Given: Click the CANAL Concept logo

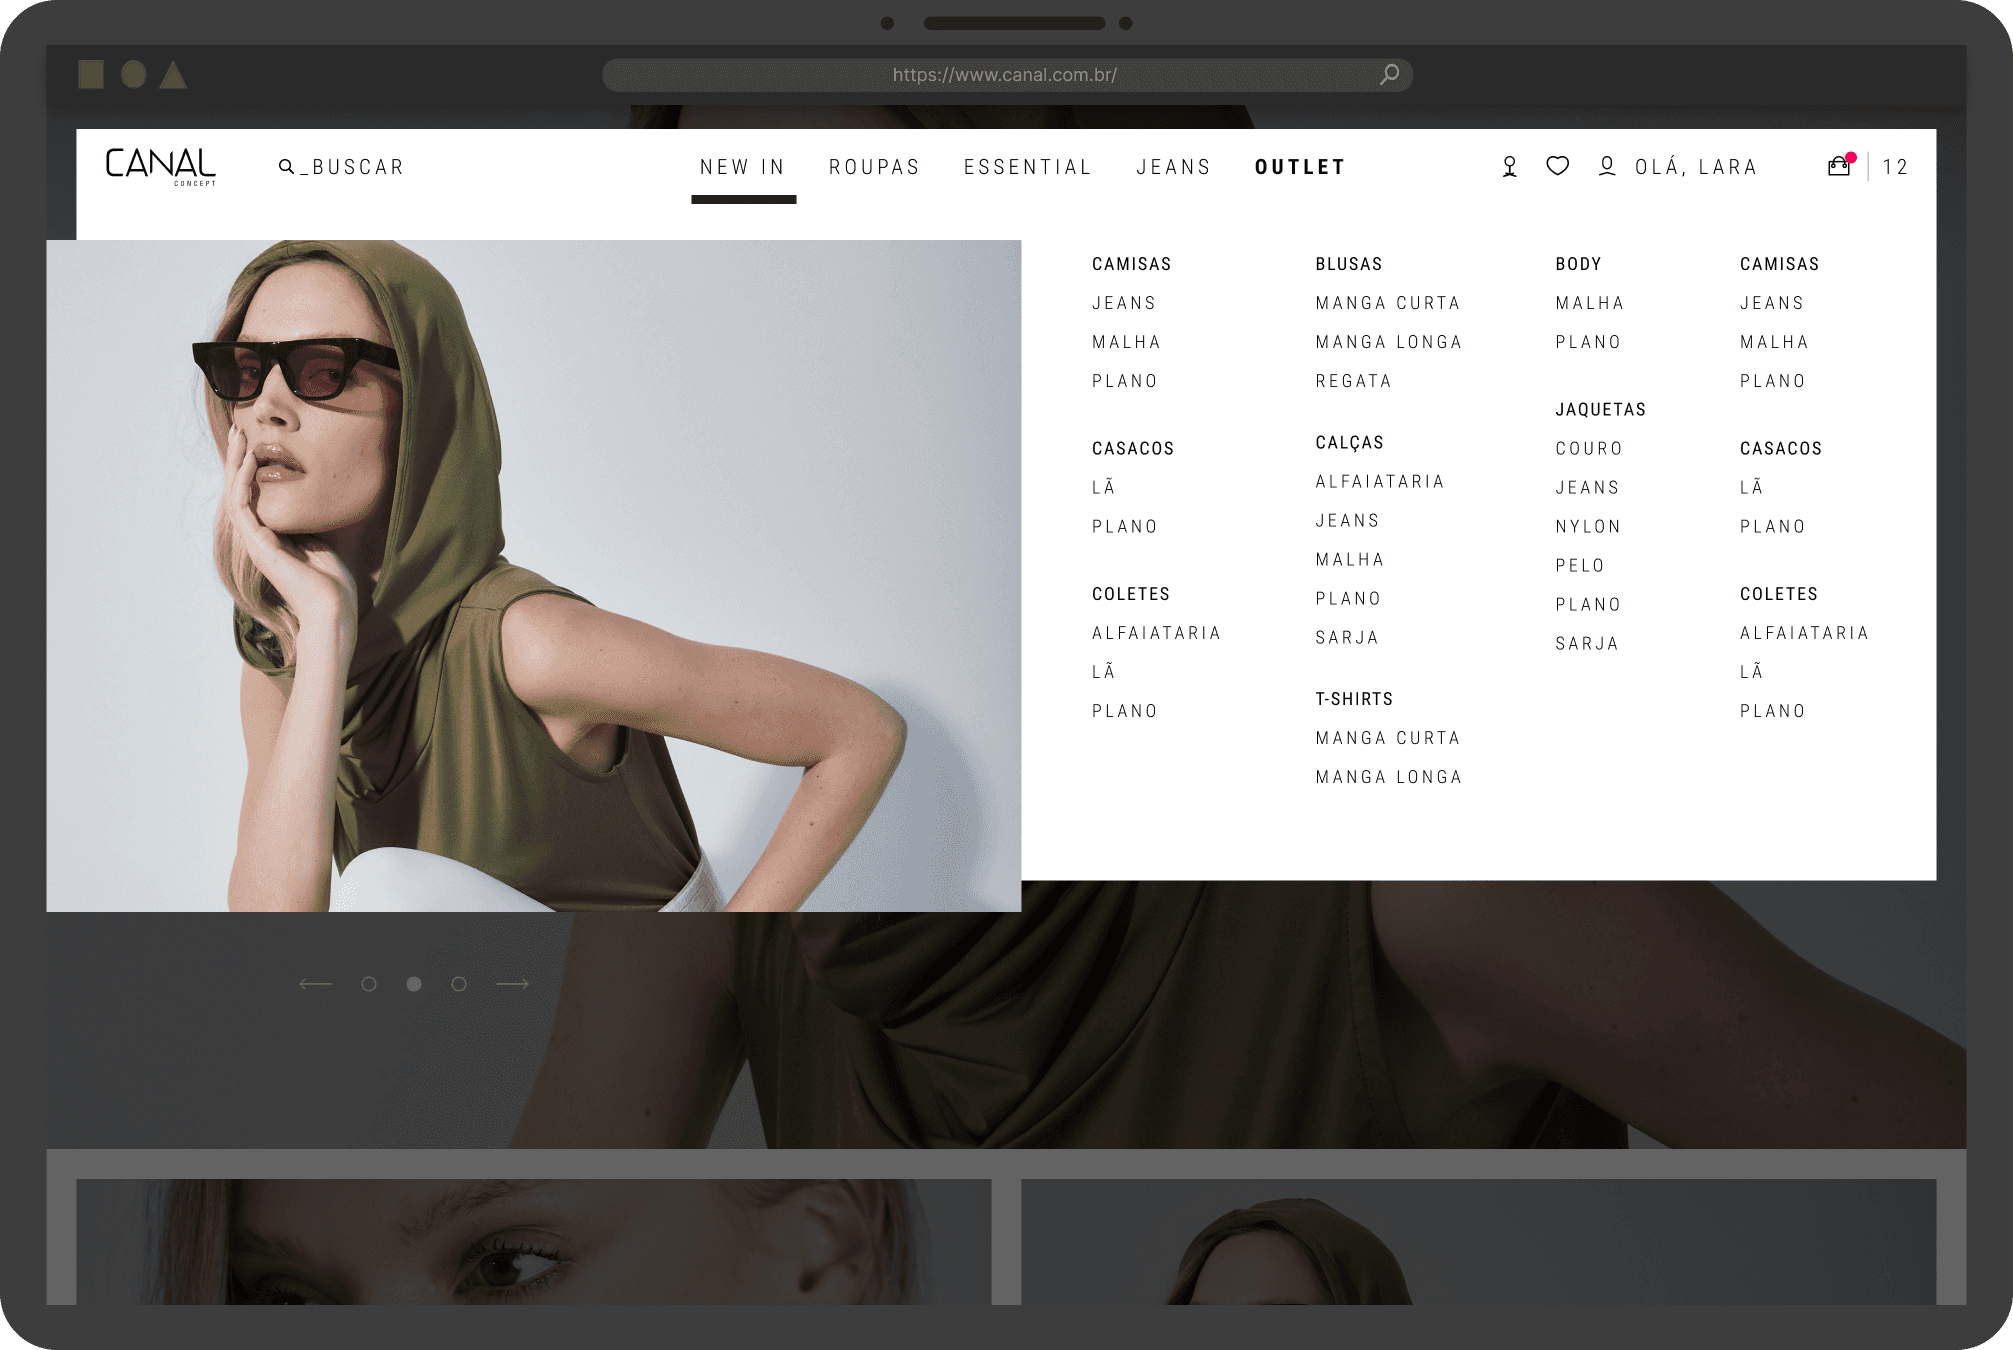Looking at the screenshot, I should [160, 166].
